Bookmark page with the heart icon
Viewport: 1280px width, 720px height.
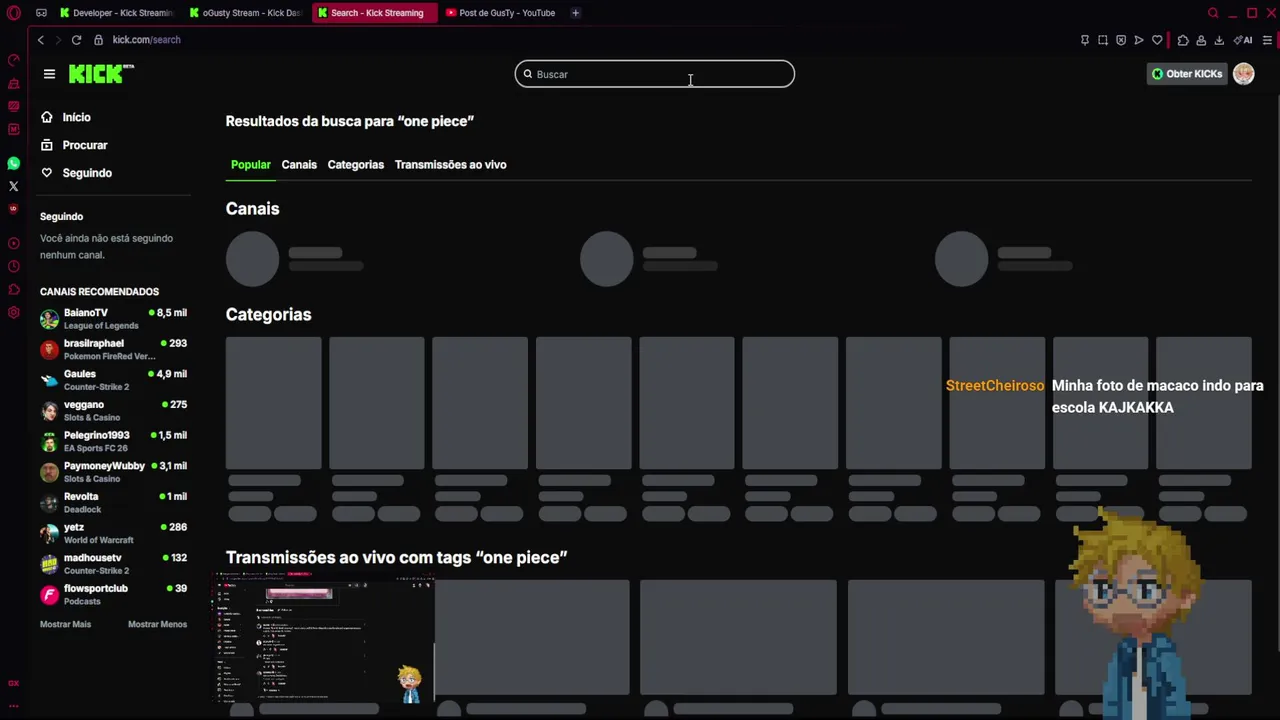[x=1157, y=40]
